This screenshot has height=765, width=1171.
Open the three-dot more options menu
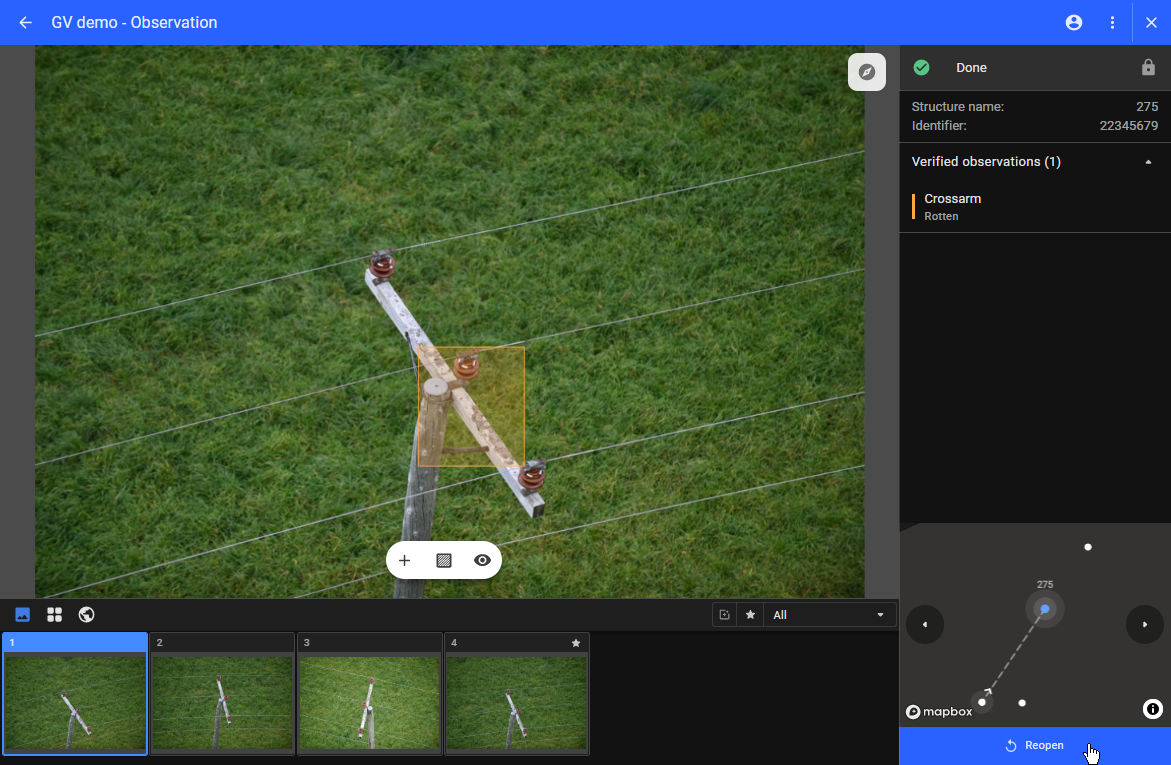(1112, 22)
